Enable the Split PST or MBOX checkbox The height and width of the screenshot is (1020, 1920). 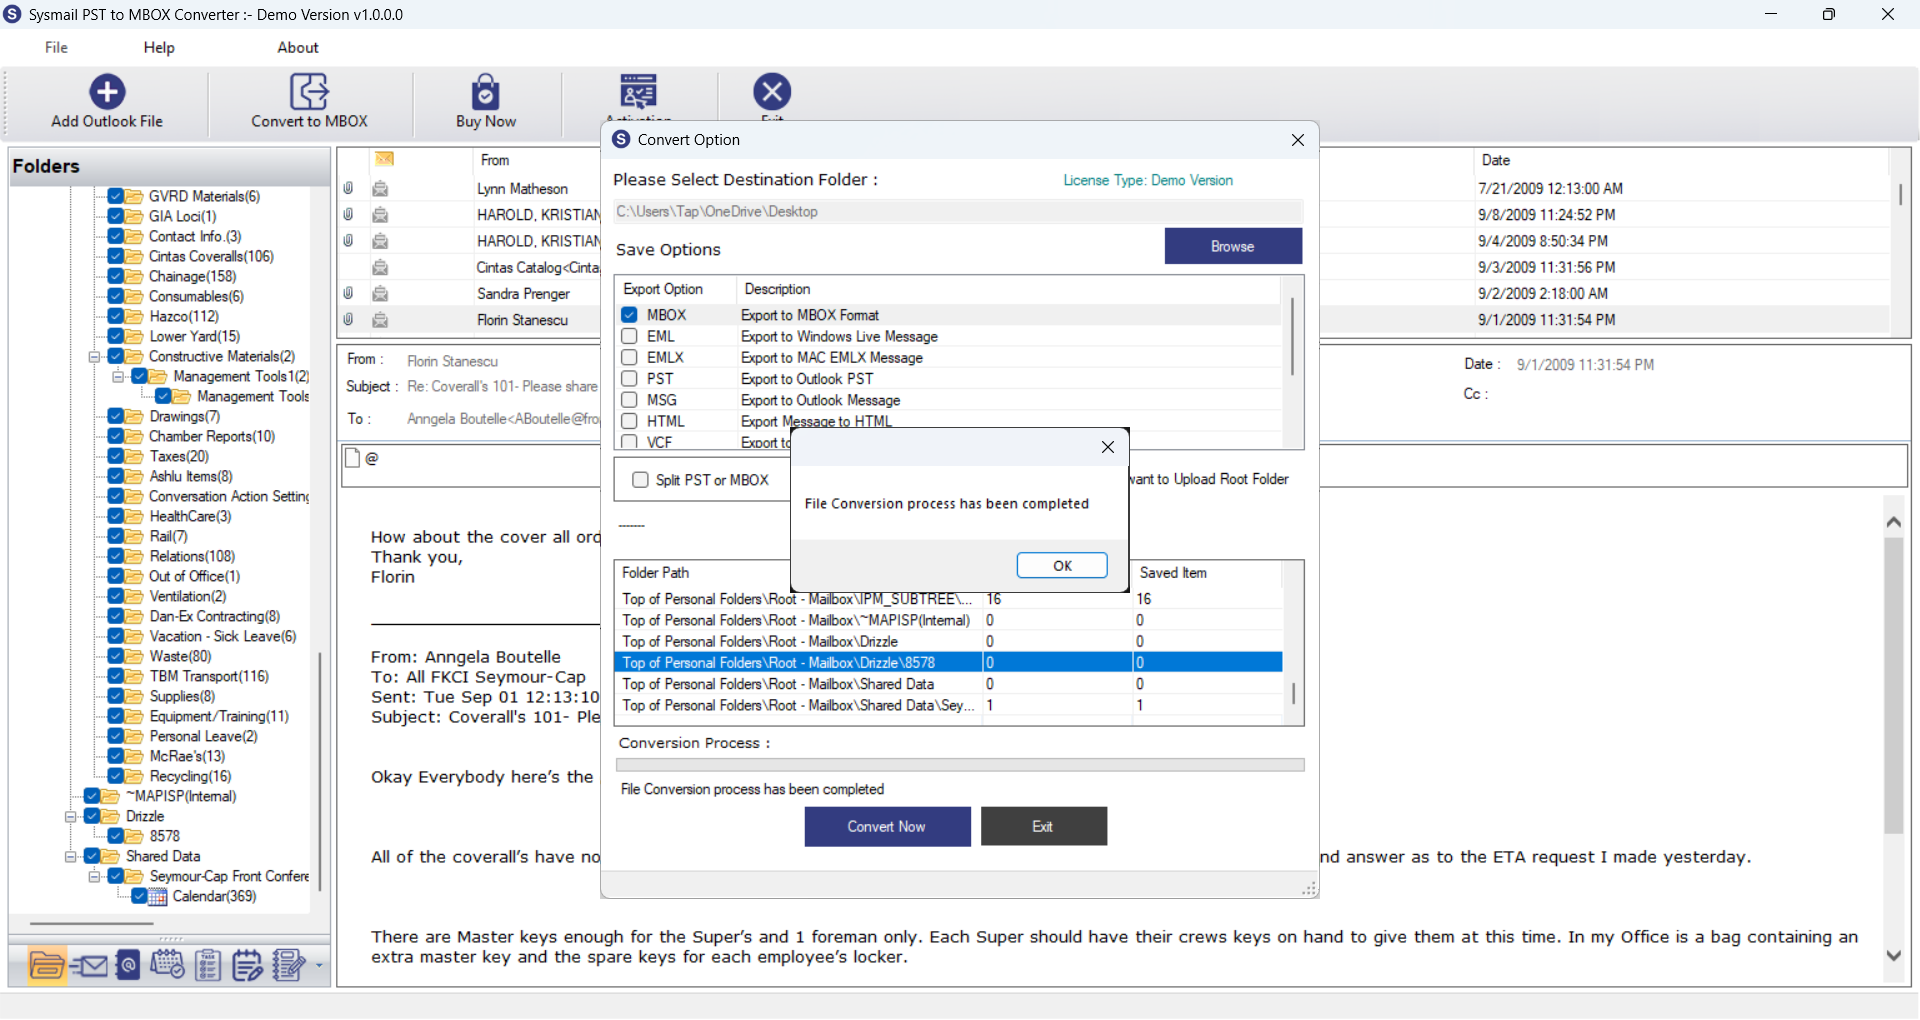[640, 480]
